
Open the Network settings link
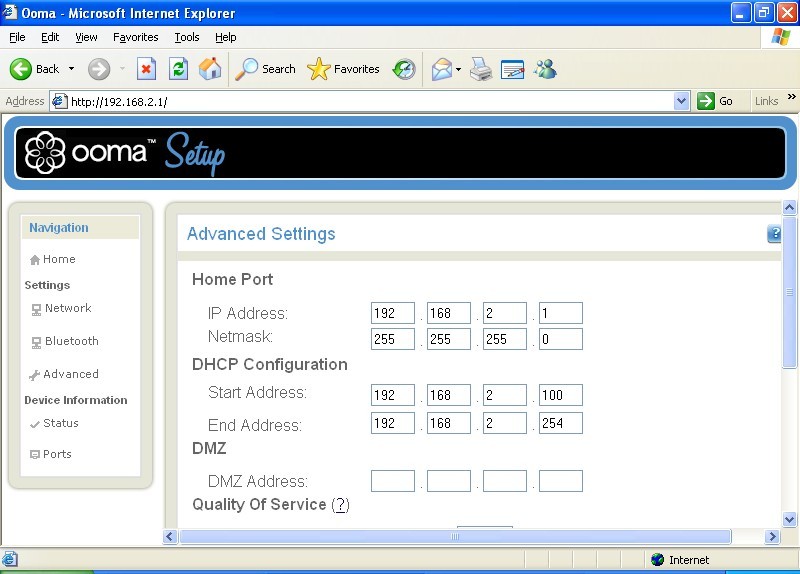click(x=67, y=308)
